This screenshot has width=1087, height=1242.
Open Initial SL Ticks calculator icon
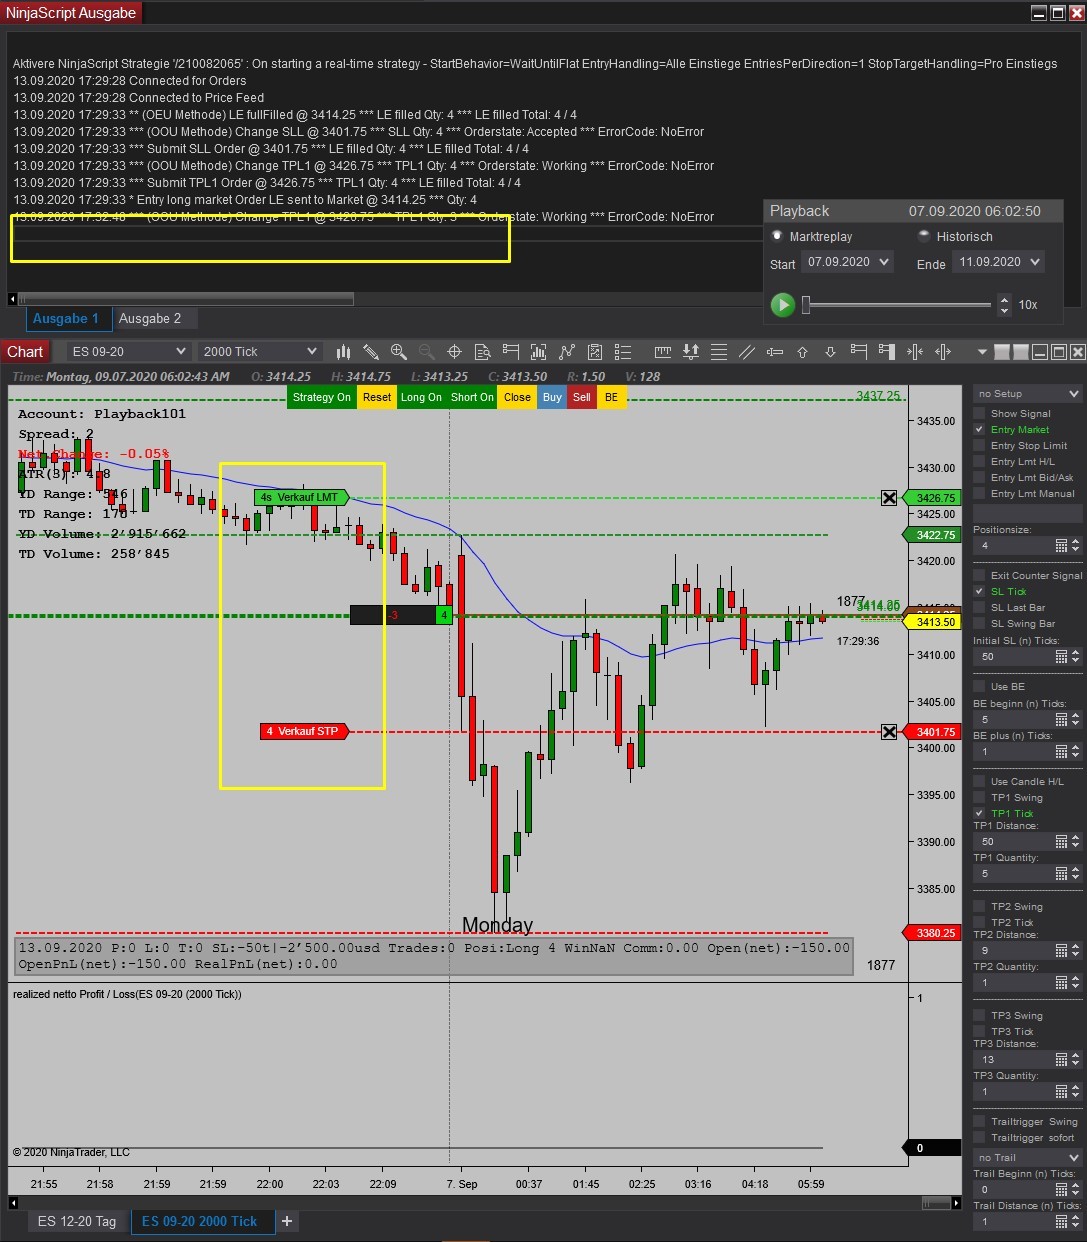point(1062,656)
